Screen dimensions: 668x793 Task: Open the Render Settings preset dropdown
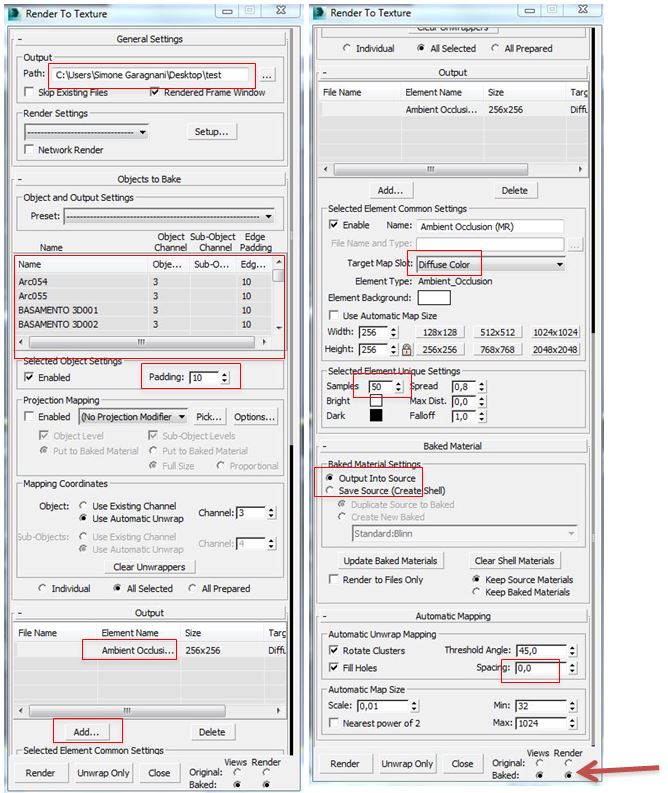click(x=86, y=133)
